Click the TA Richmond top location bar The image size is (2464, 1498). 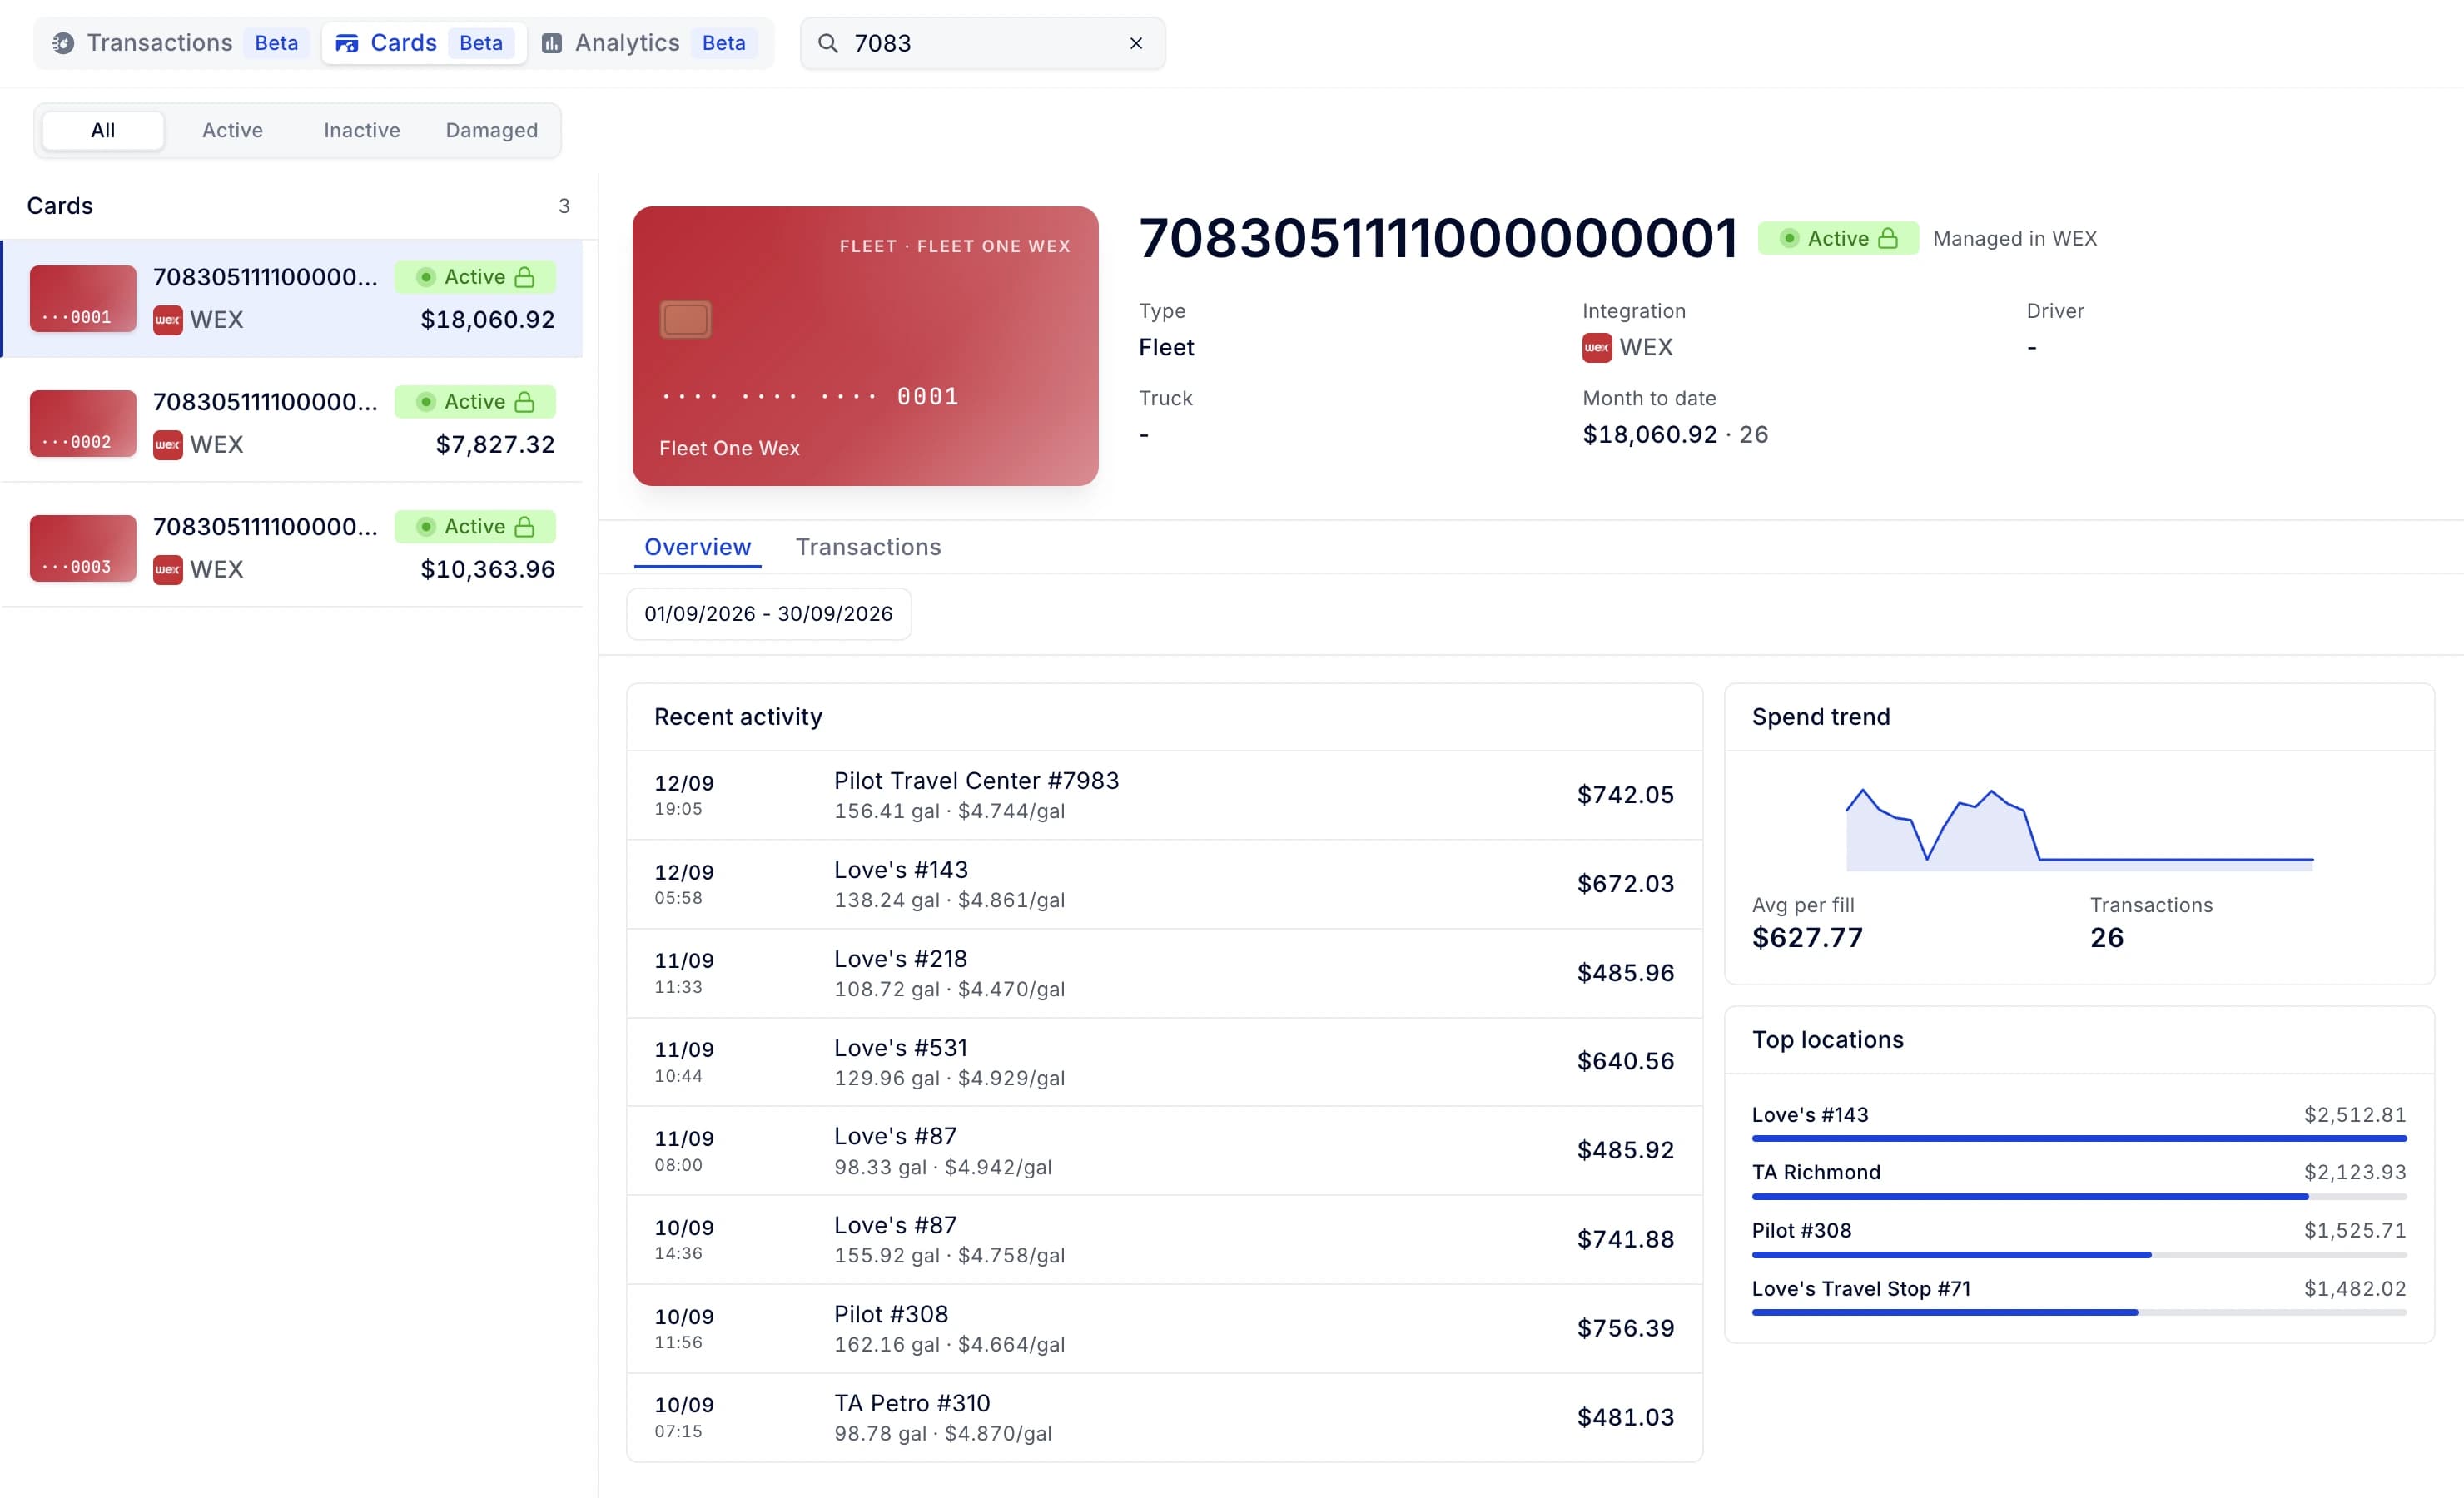2079,1196
